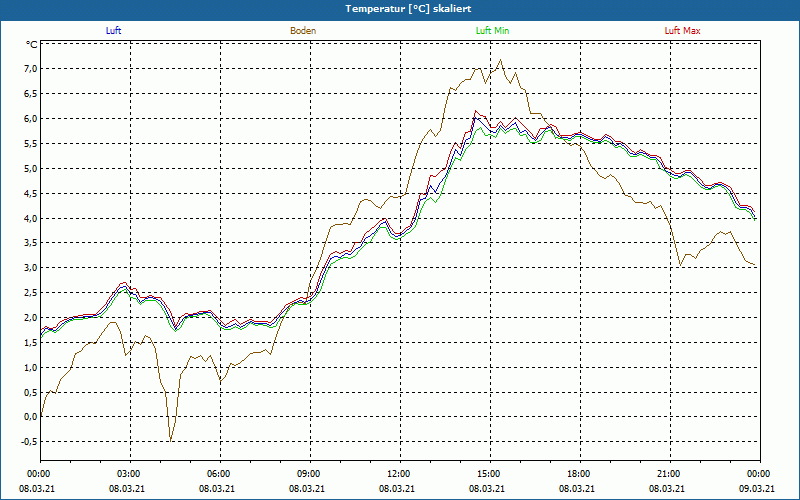
Task: Click the '08.03.21' date under 09:00
Action: point(307,489)
